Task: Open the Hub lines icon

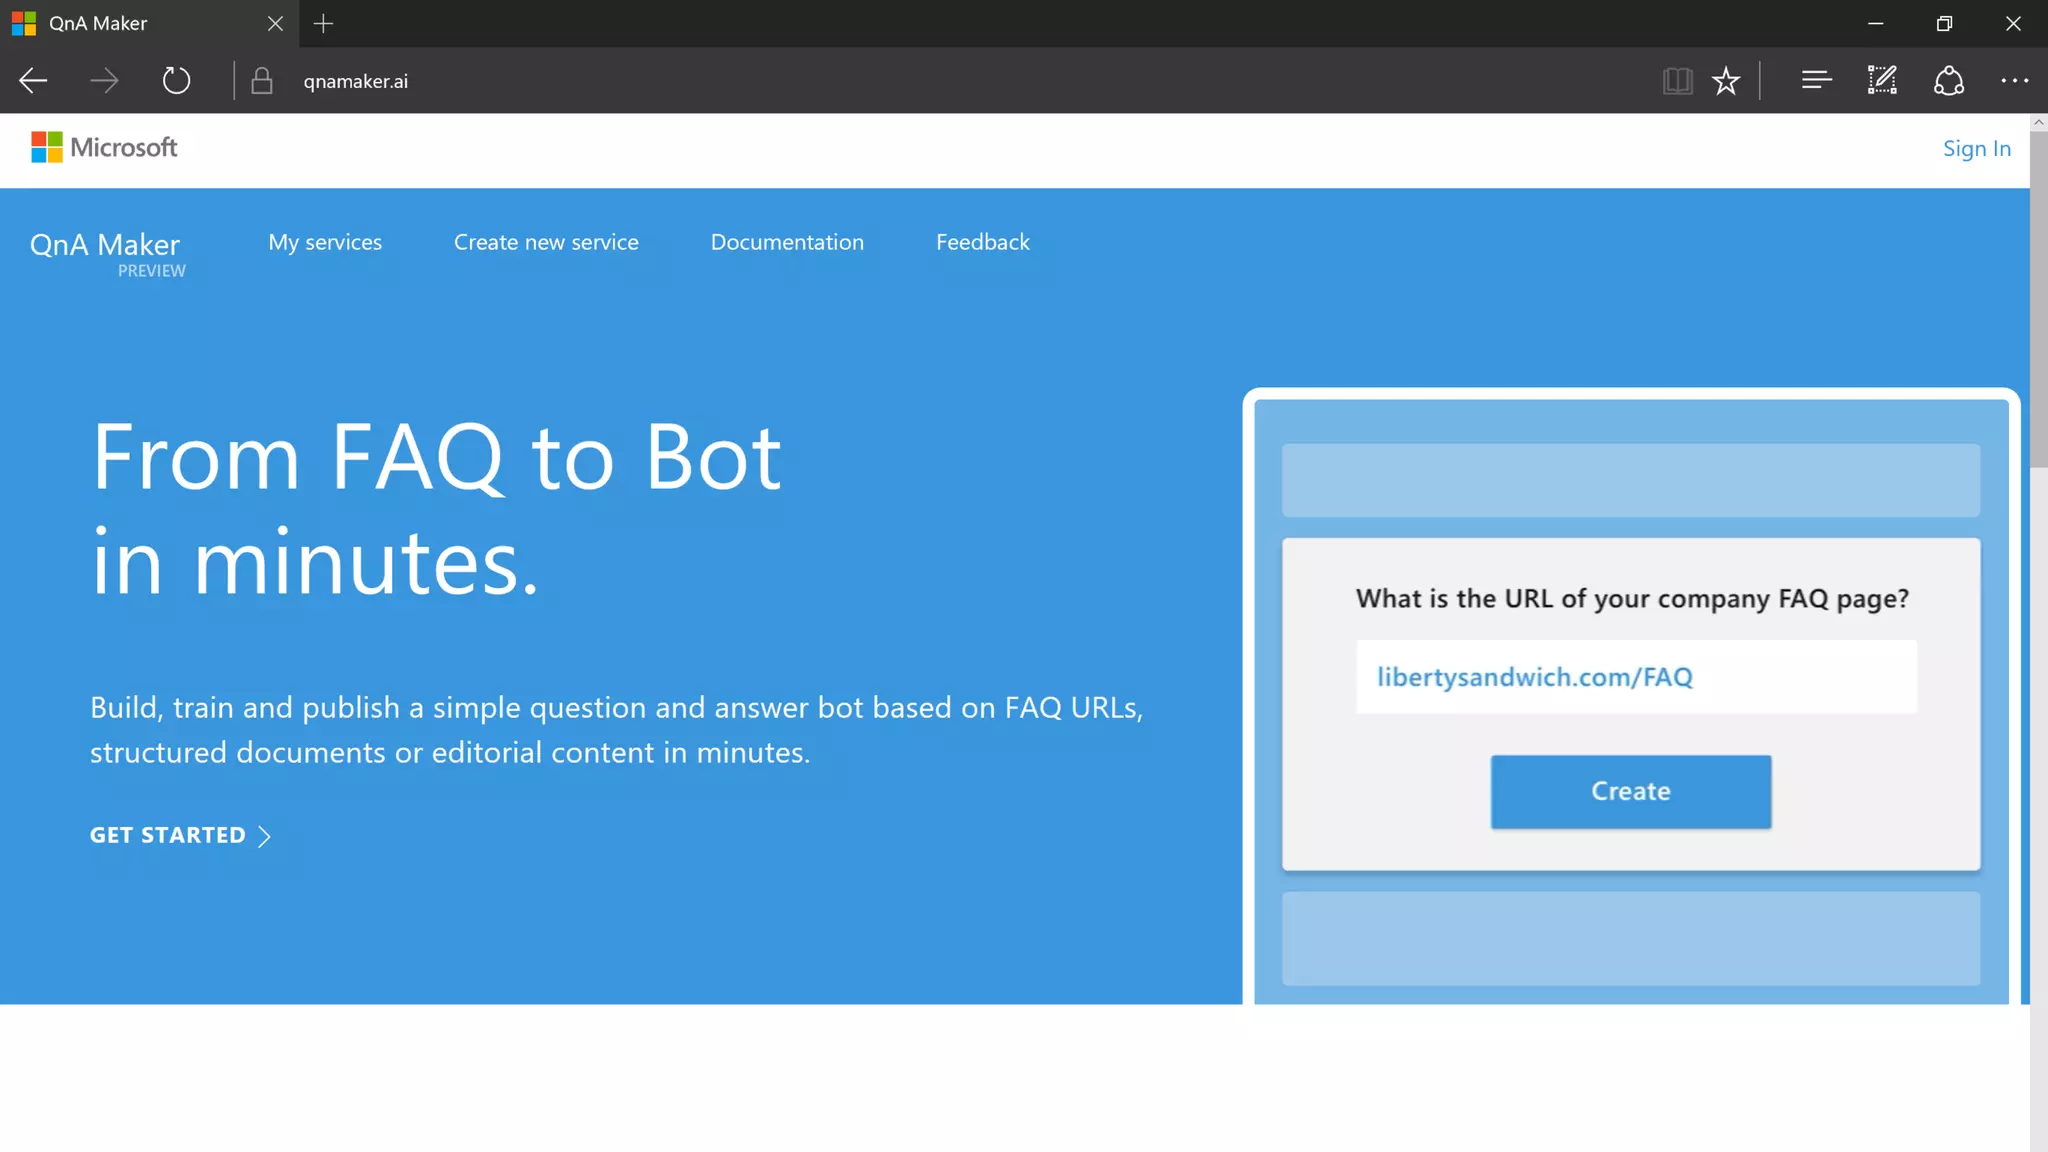Action: click(1816, 81)
